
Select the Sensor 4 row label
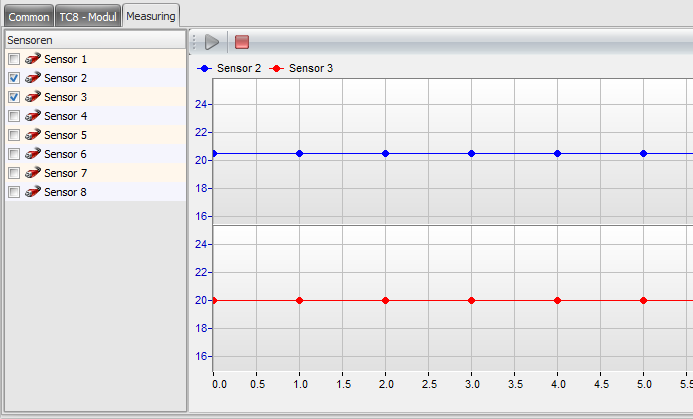(65, 116)
